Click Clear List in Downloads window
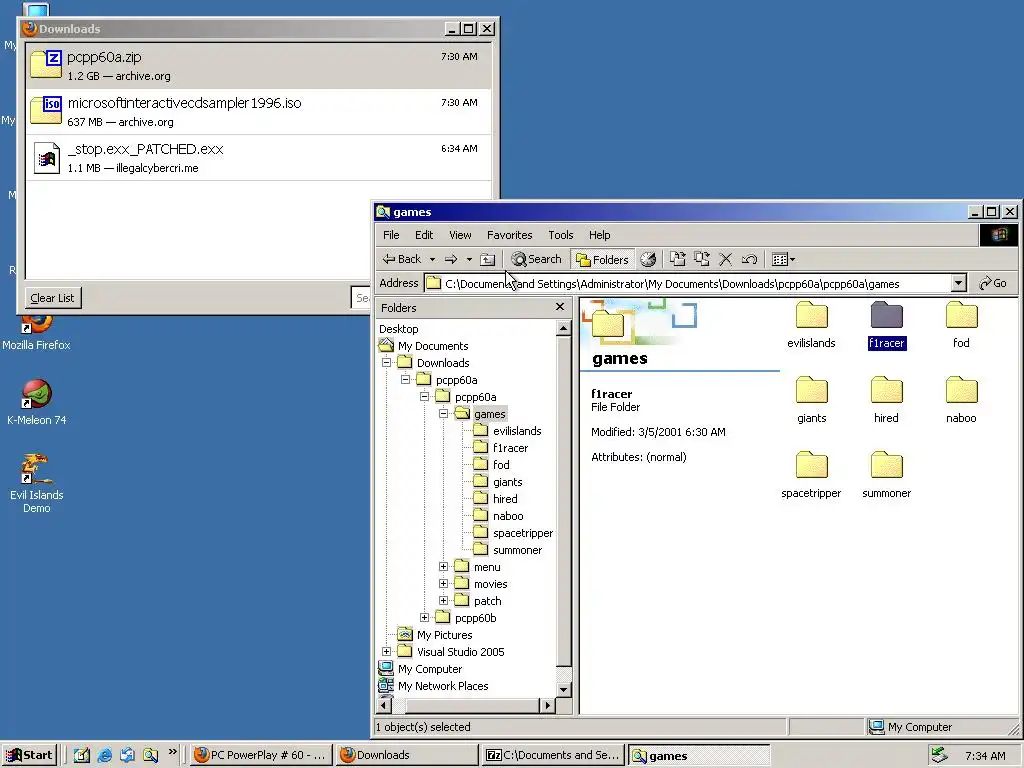 tap(52, 298)
